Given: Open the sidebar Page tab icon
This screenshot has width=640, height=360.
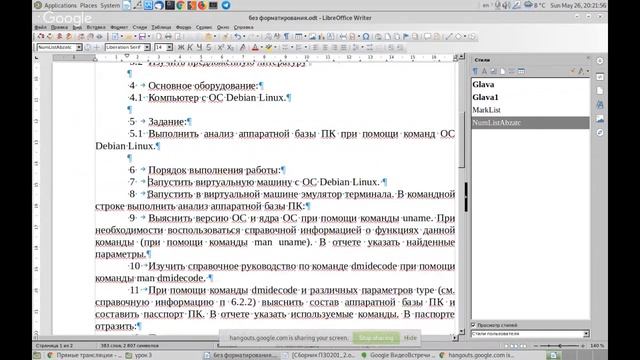Looking at the screenshot, I should click(600, 91).
